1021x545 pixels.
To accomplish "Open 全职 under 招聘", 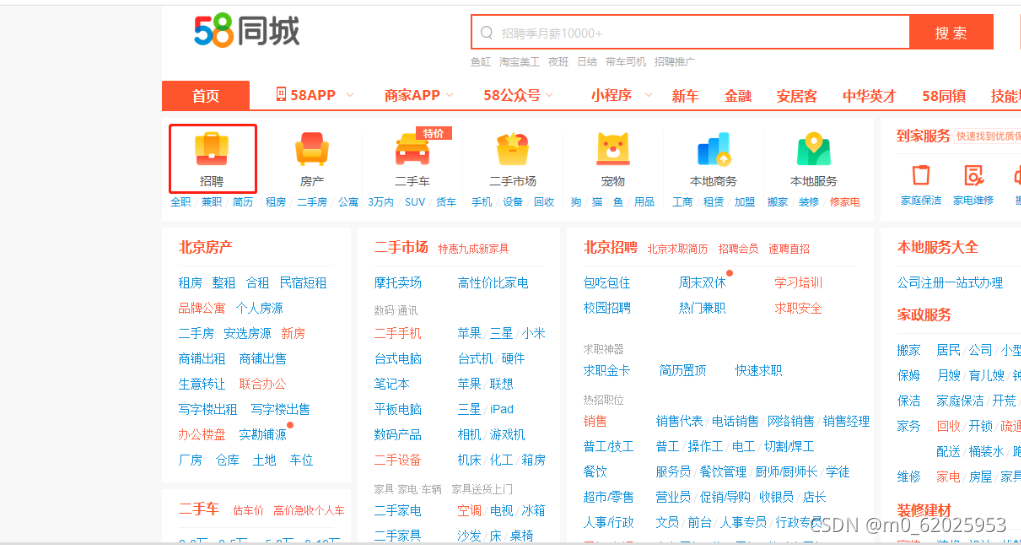I will [x=180, y=202].
